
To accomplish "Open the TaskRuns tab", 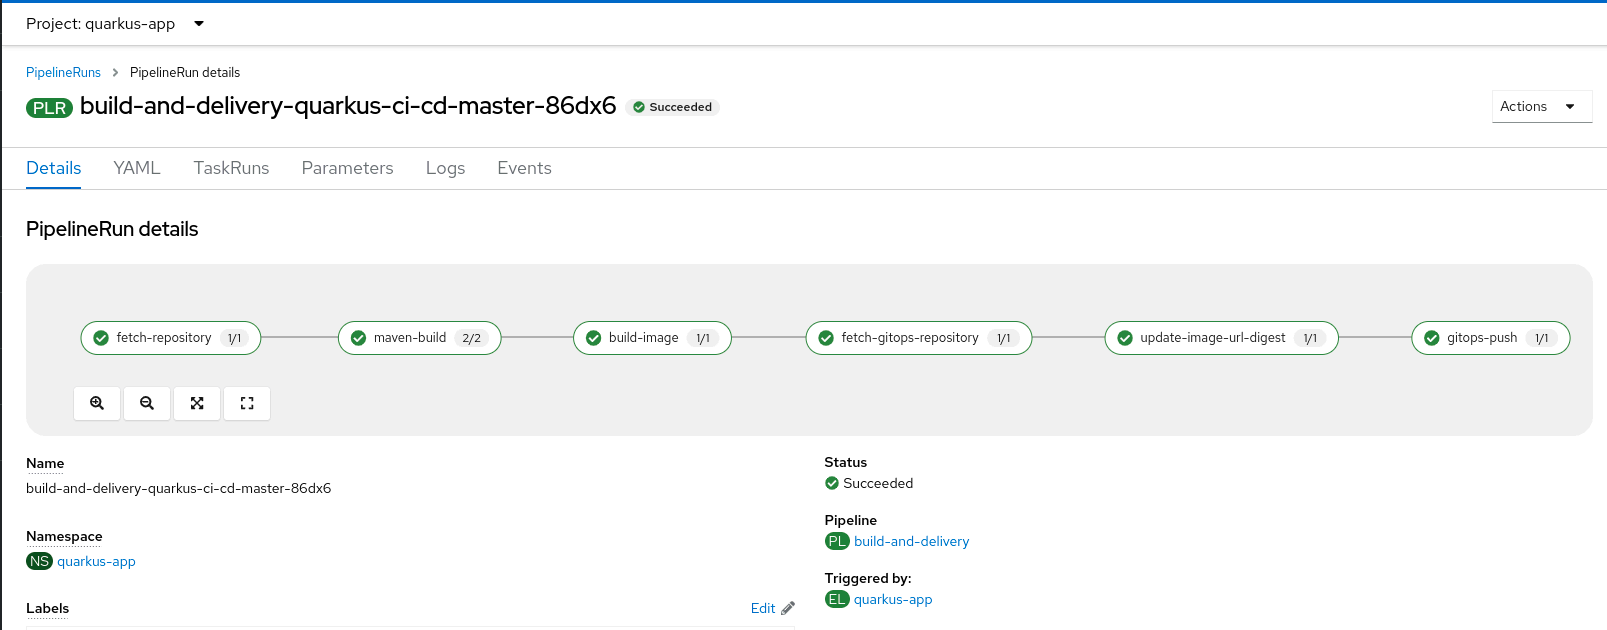I will [231, 168].
